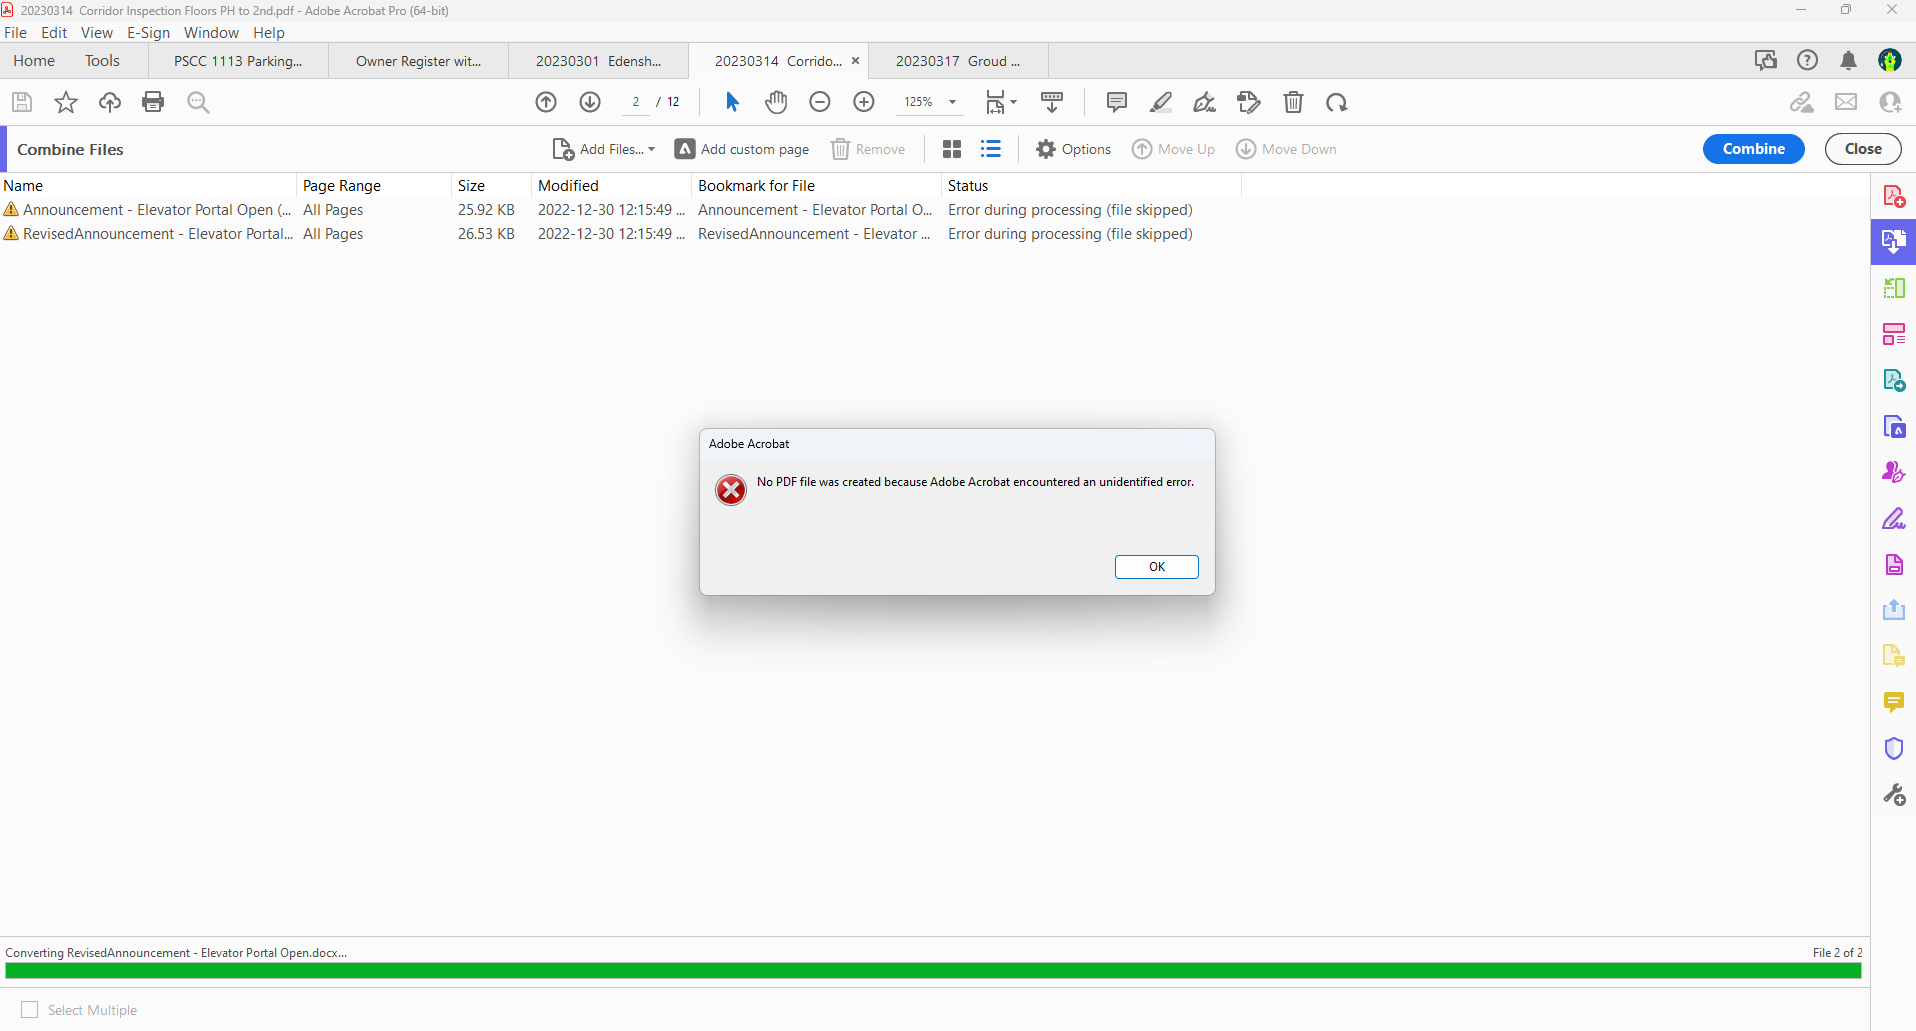Dismiss the error dialog with OK
The image size is (1916, 1031).
tap(1156, 566)
